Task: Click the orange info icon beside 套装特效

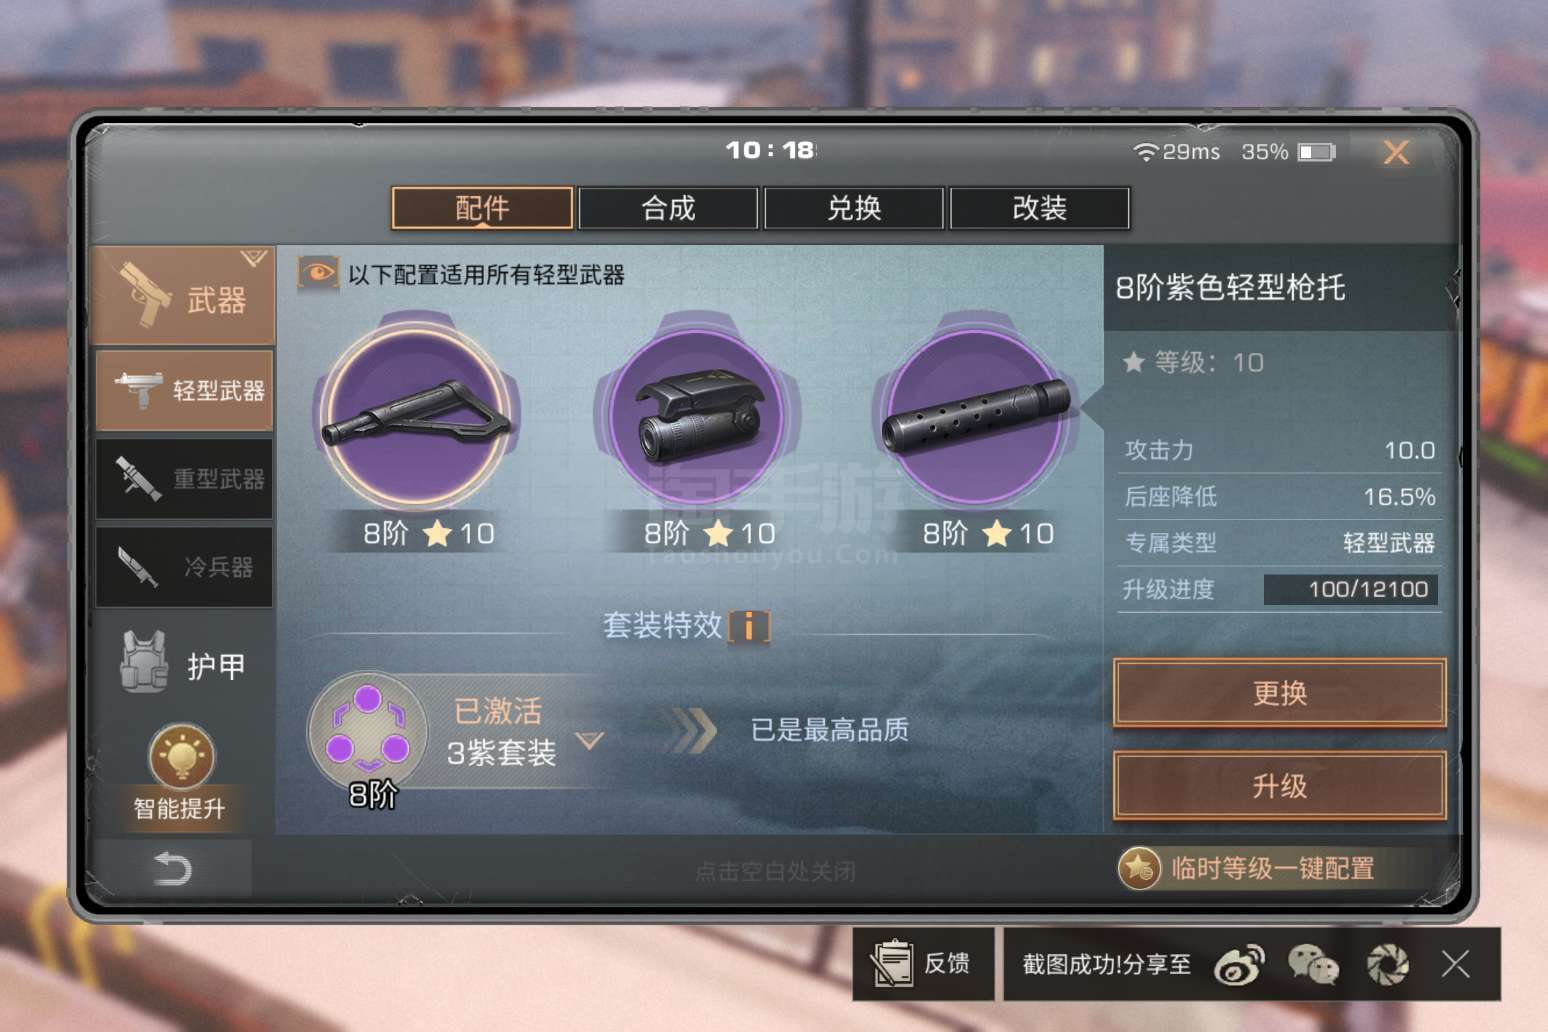Action: pyautogui.click(x=749, y=626)
